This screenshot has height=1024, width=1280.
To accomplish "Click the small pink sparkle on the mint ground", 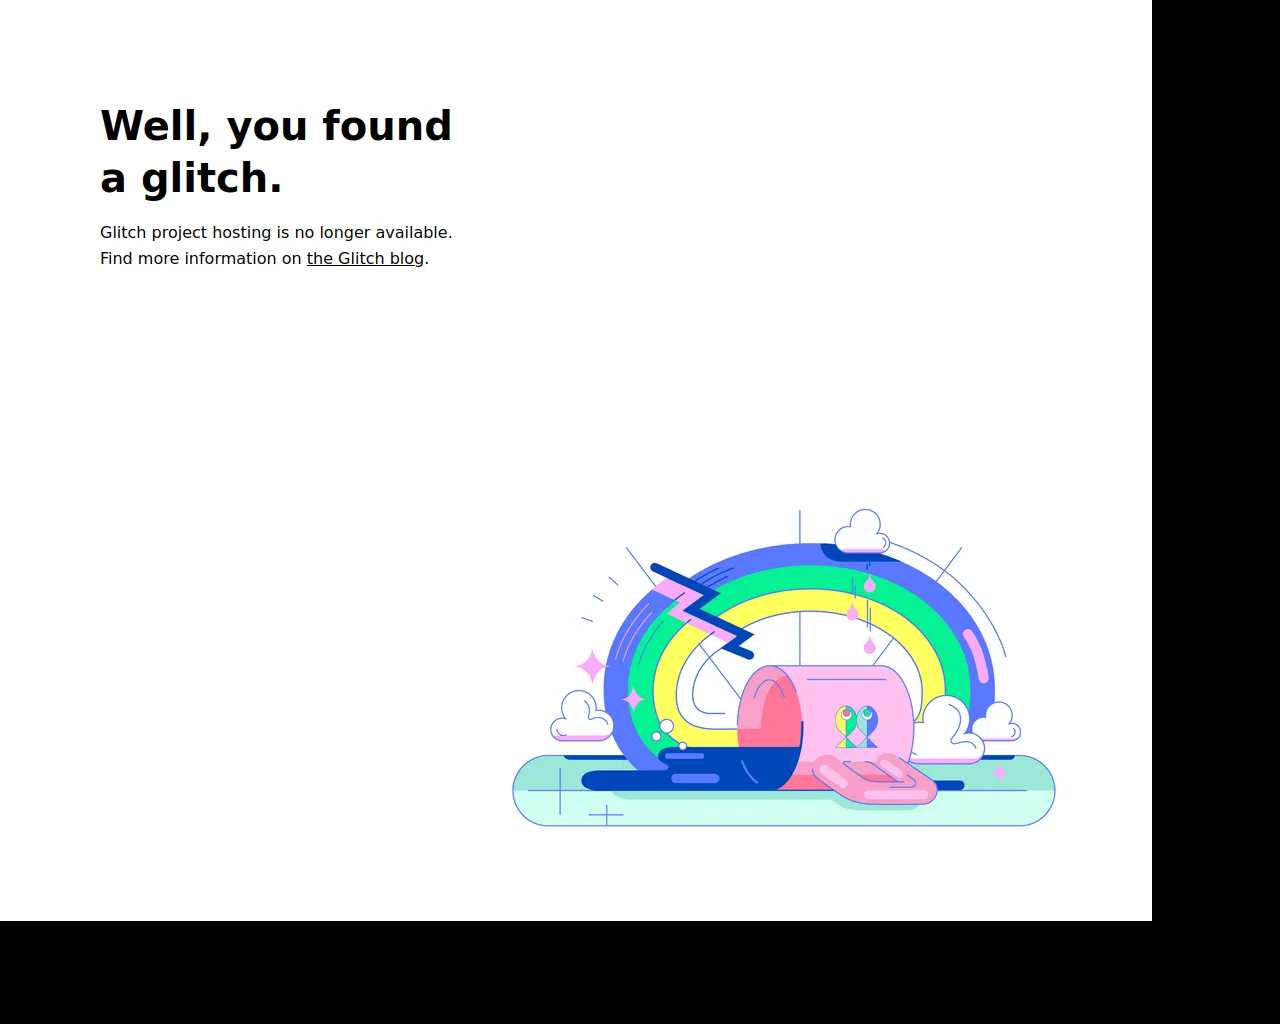I will [999, 773].
